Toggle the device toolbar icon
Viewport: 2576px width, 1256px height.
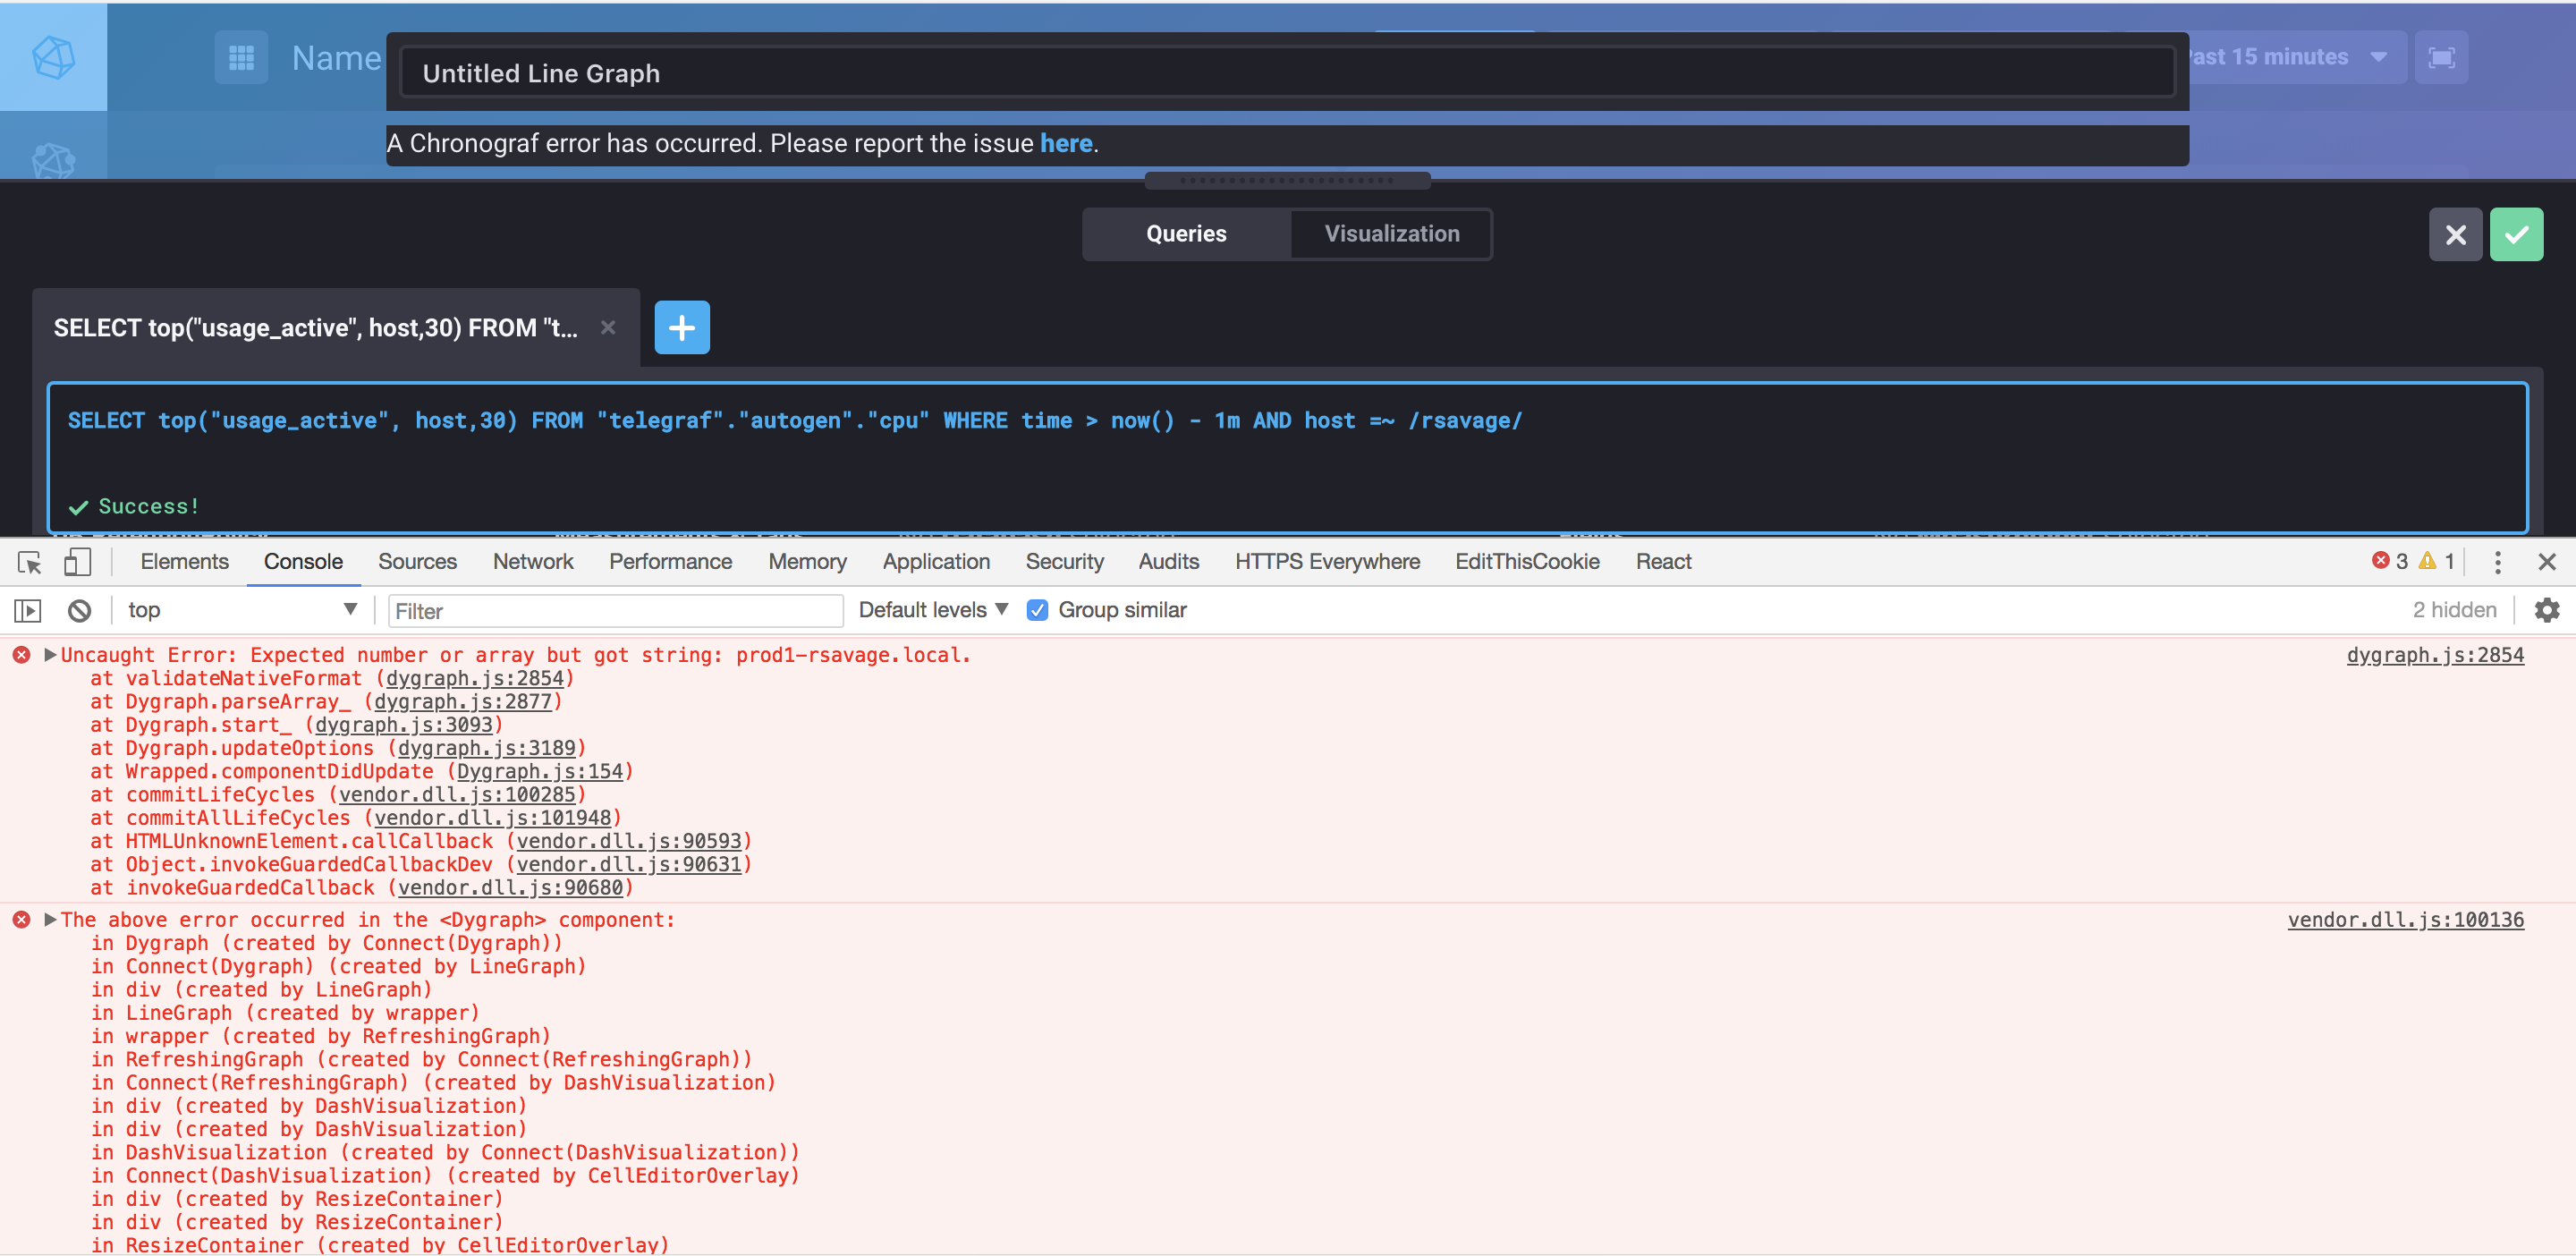(77, 562)
